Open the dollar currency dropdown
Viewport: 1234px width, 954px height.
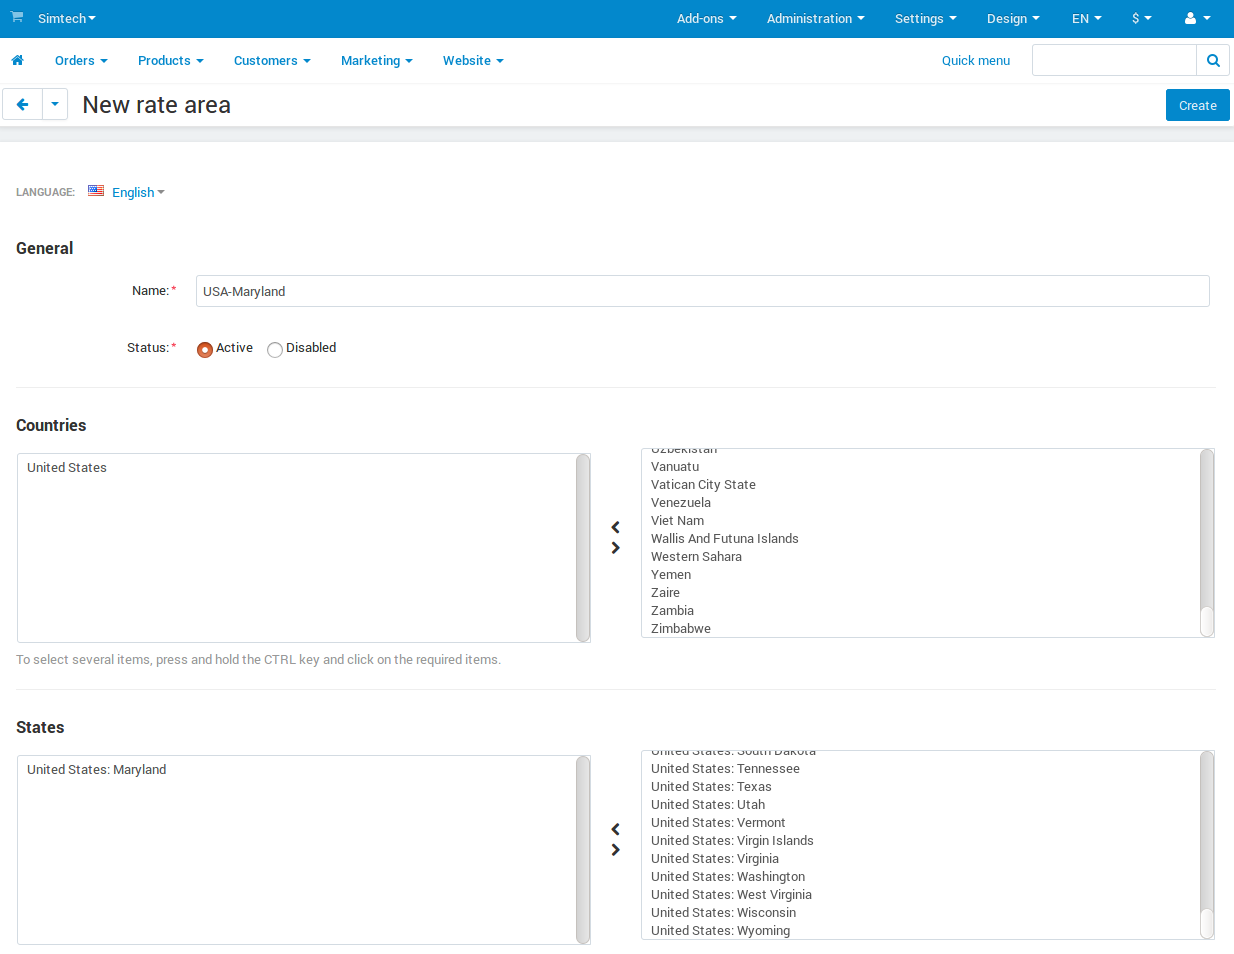click(1141, 18)
